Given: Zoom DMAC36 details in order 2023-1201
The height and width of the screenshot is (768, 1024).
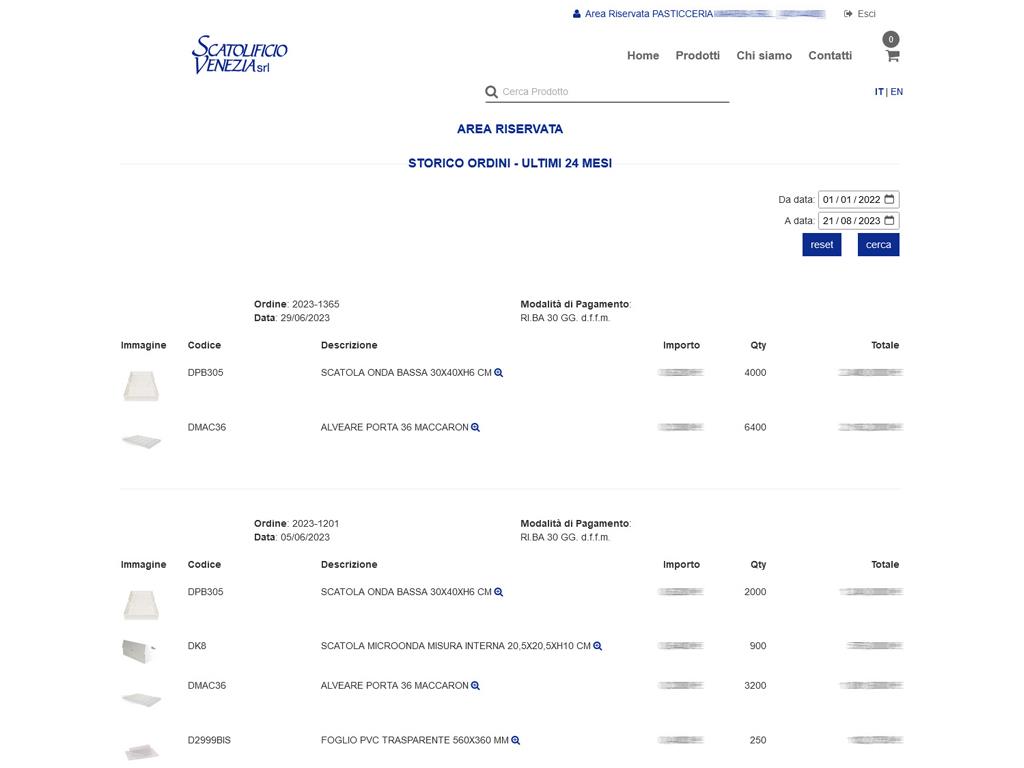Looking at the screenshot, I should click(475, 686).
